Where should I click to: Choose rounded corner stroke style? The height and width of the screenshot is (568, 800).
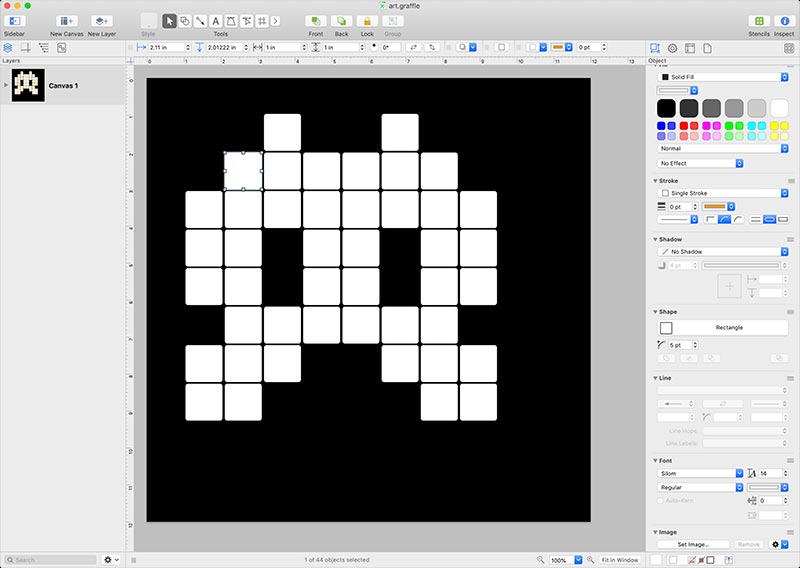click(x=724, y=219)
